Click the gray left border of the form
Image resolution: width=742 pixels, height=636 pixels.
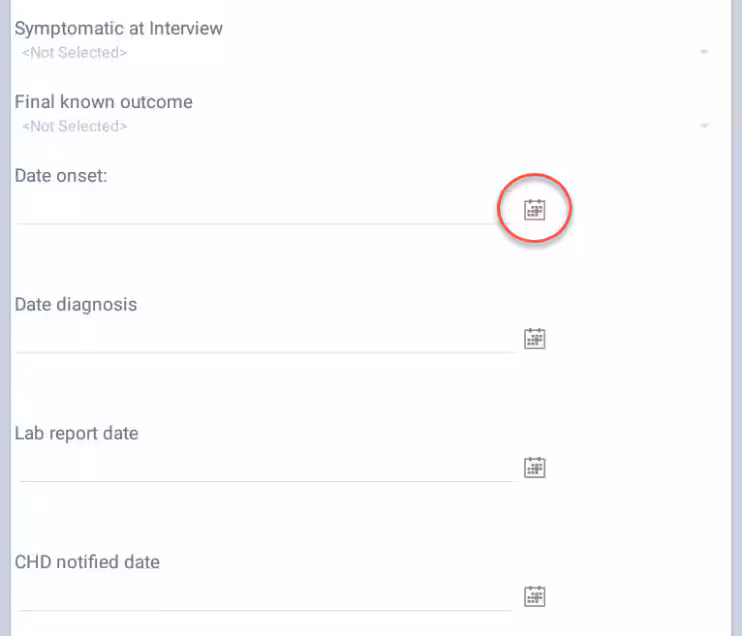(4, 318)
